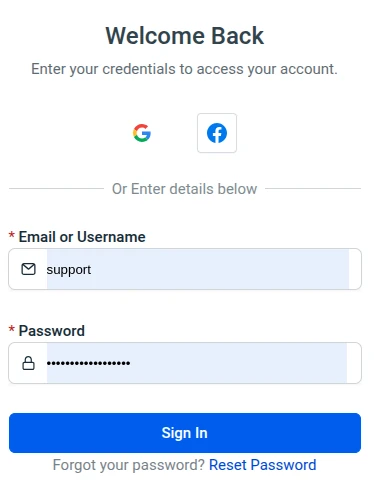The height and width of the screenshot is (481, 374).
Task: Click the Email or Username label
Action: [82, 237]
